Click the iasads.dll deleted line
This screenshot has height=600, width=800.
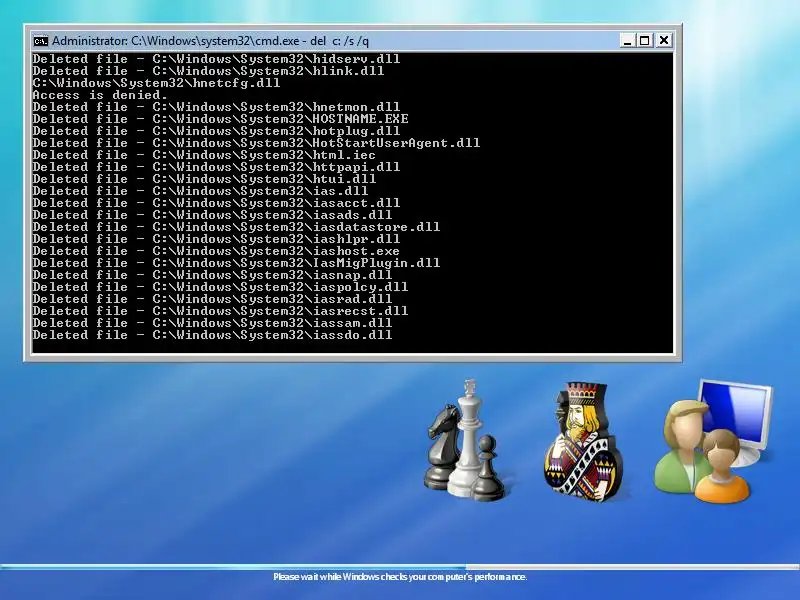pyautogui.click(x=212, y=215)
